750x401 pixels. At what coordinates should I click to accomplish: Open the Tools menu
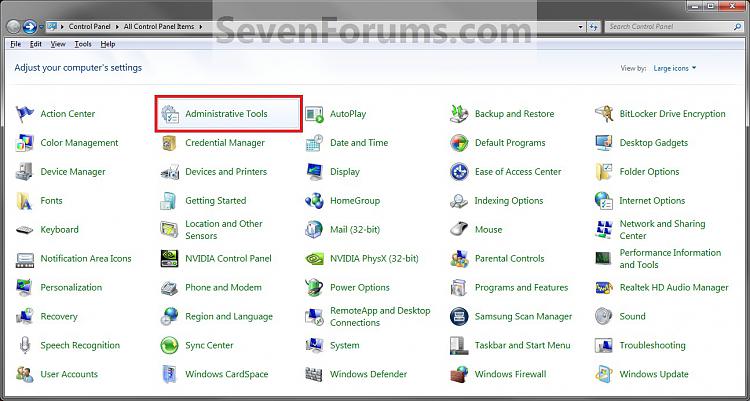pyautogui.click(x=83, y=44)
